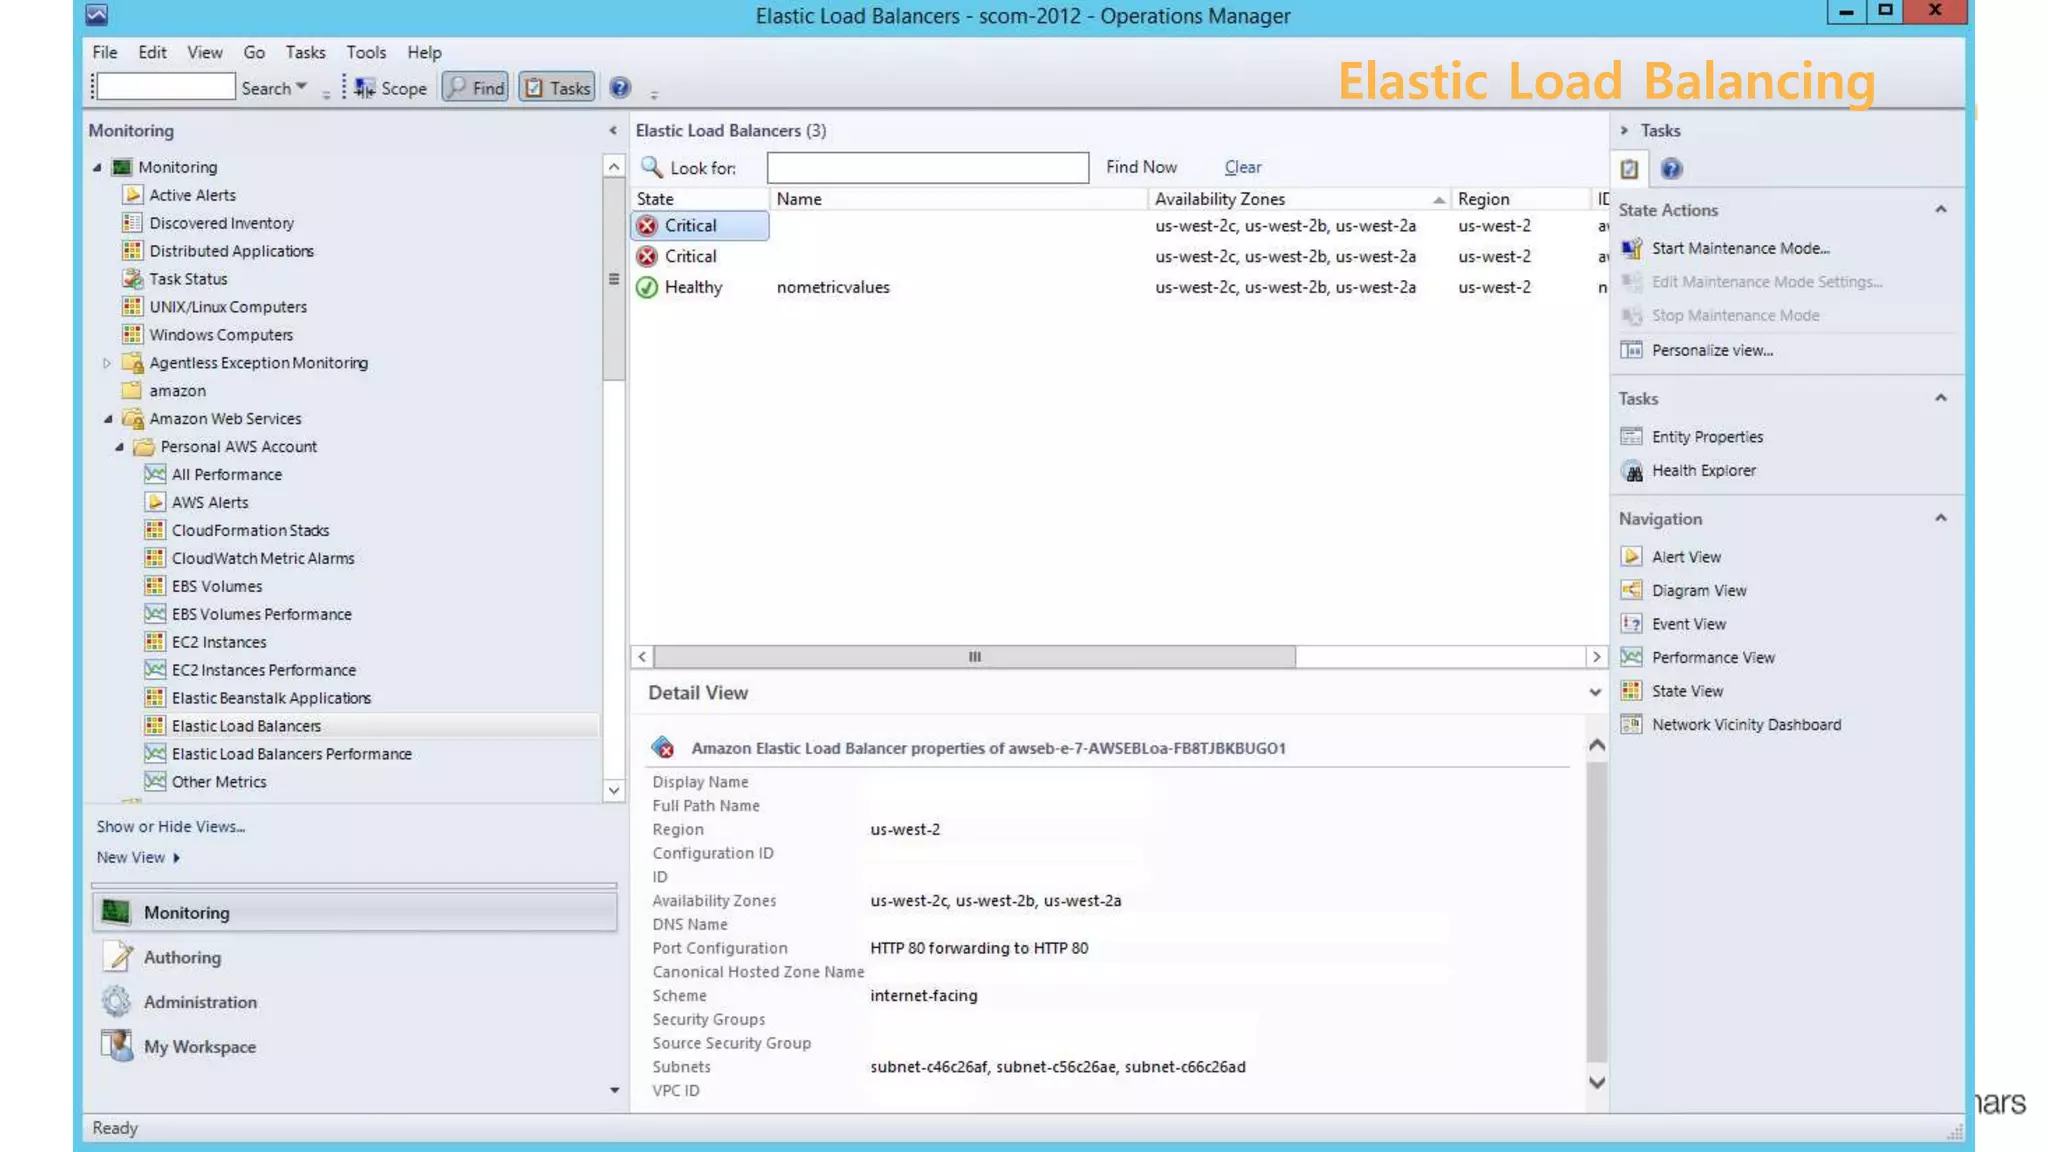The image size is (2048, 1152).
Task: Expand the Agentless Exception Monitoring node
Action: click(107, 363)
